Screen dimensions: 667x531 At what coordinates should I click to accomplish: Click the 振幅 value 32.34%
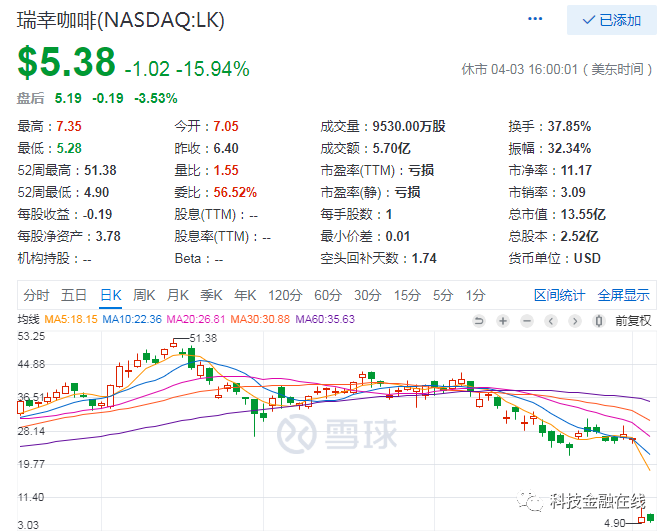(569, 148)
